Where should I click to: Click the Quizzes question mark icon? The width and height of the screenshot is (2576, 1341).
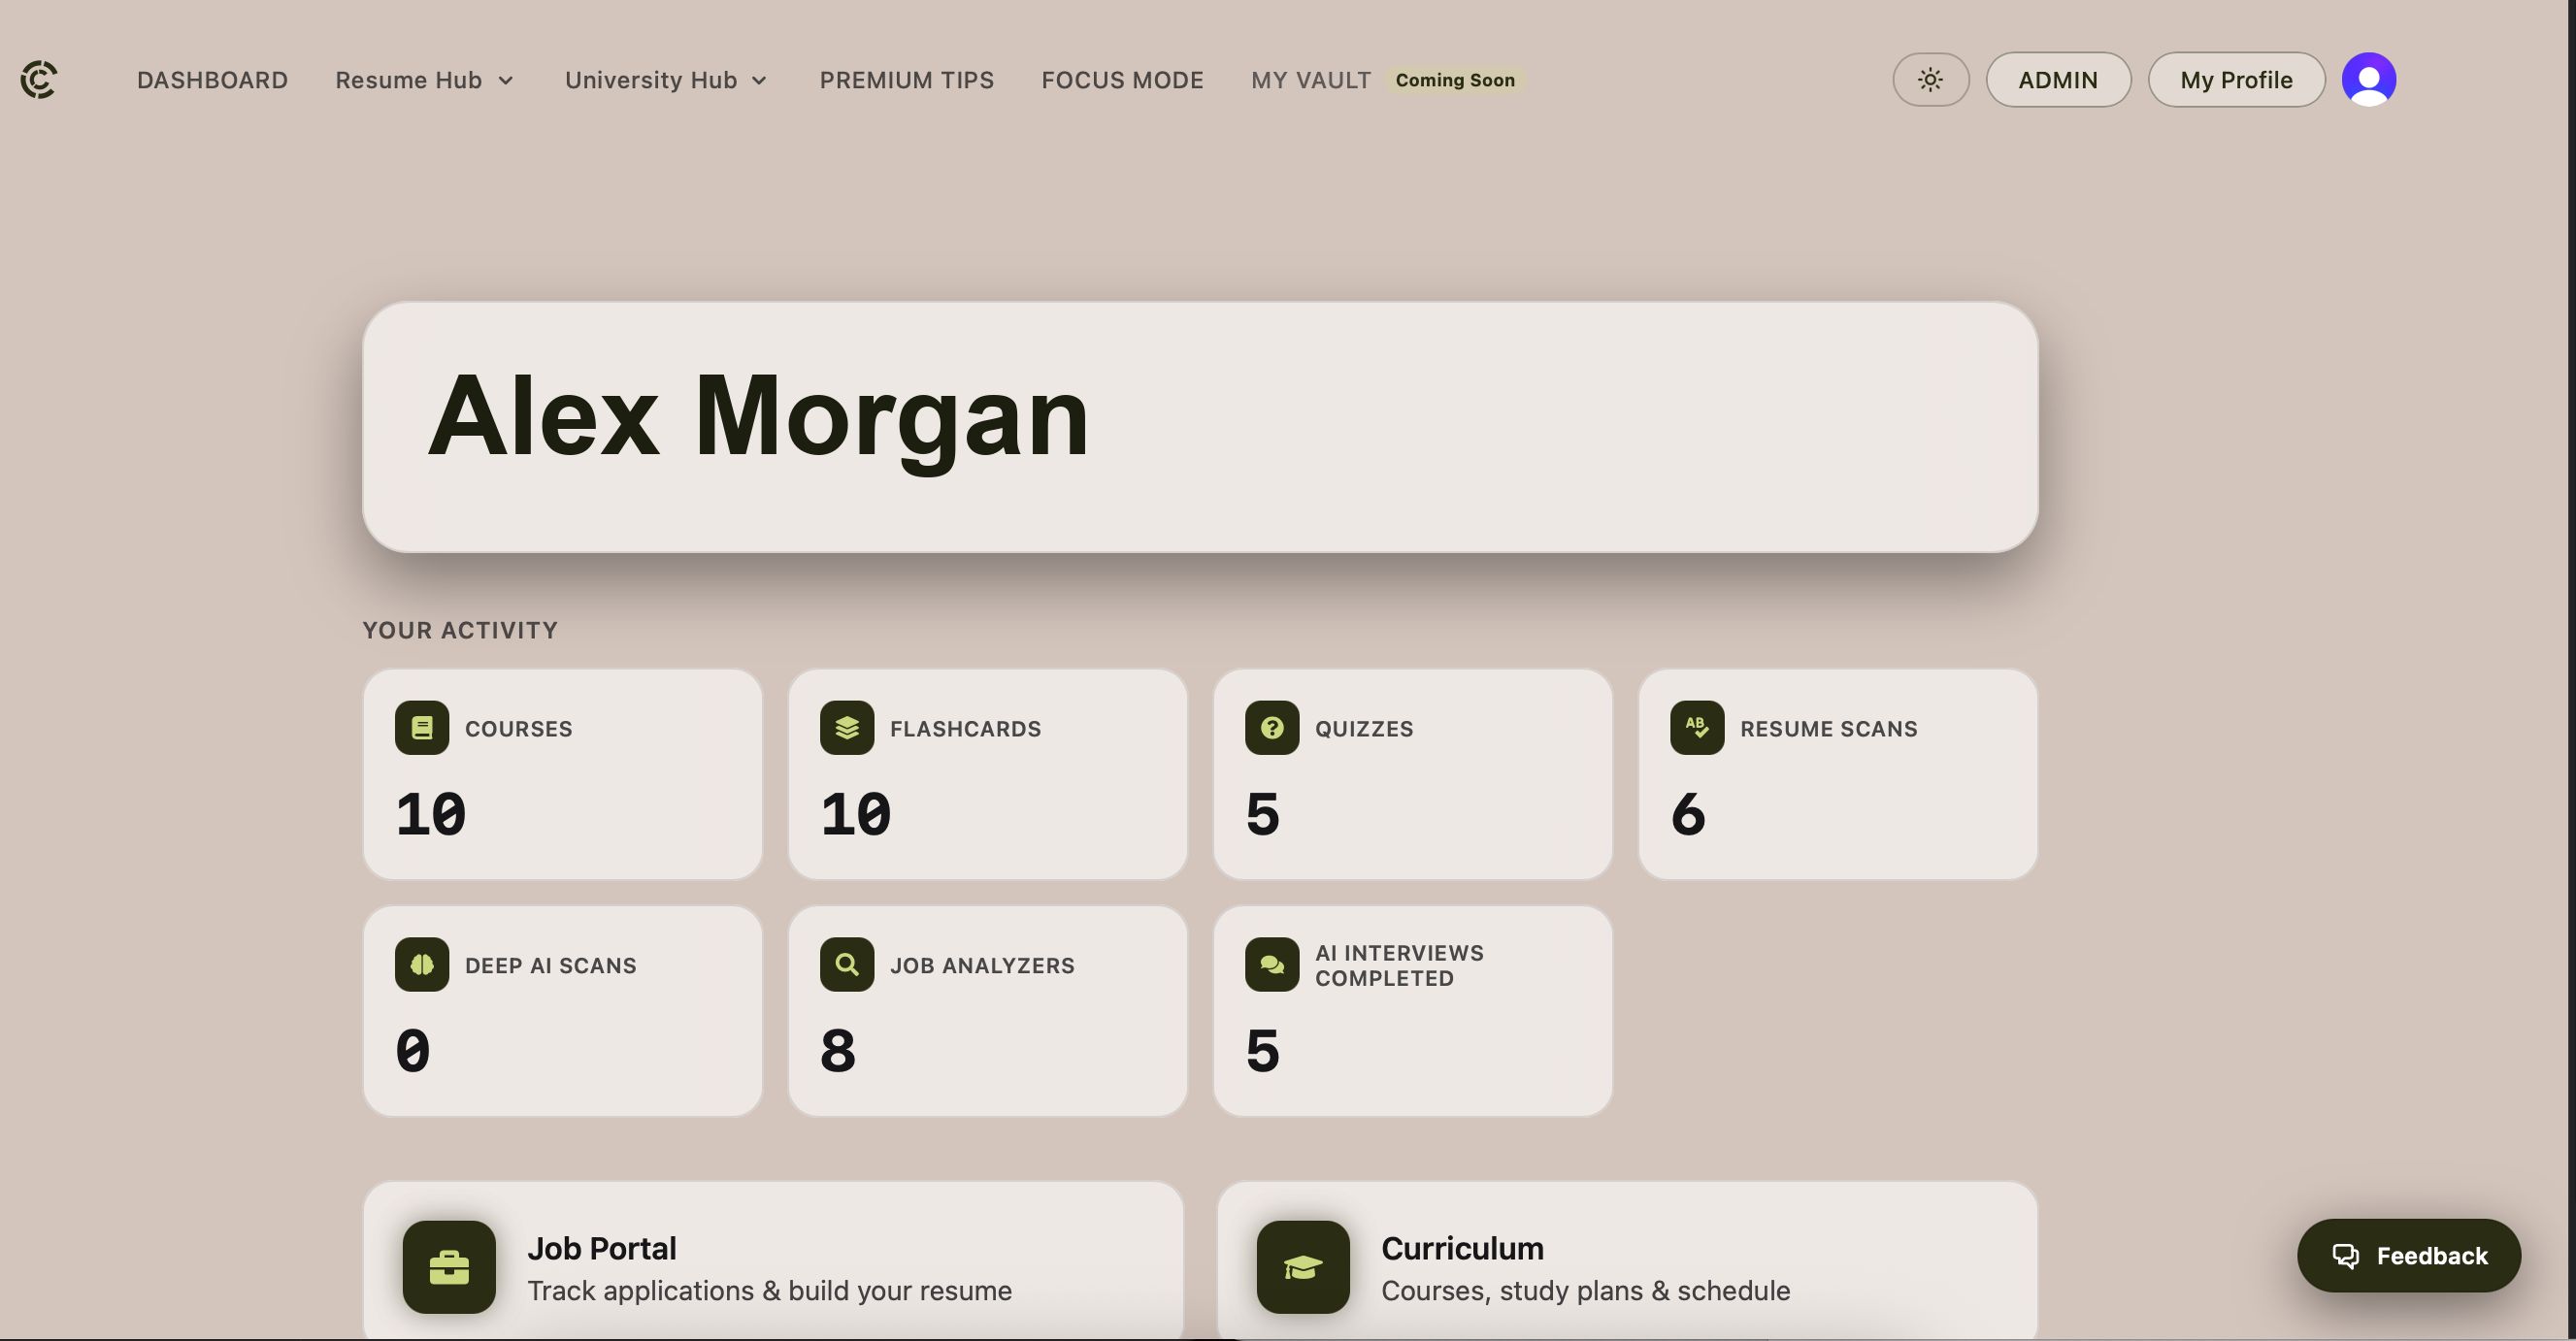click(1271, 728)
